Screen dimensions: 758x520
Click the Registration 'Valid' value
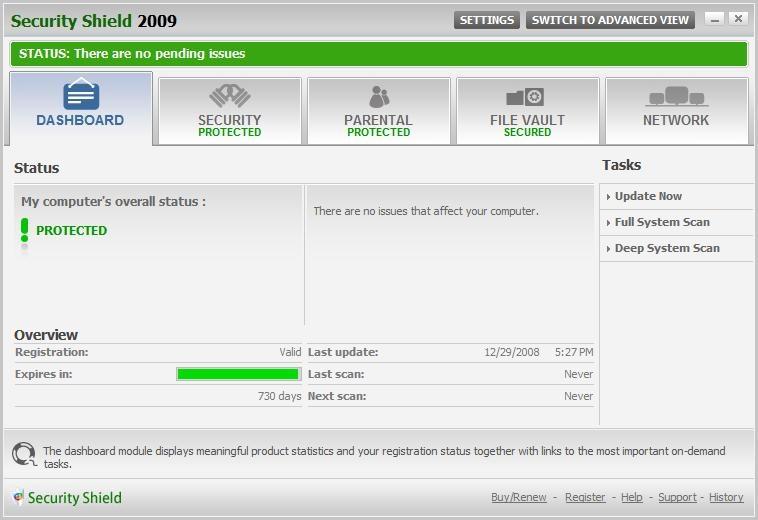[290, 352]
